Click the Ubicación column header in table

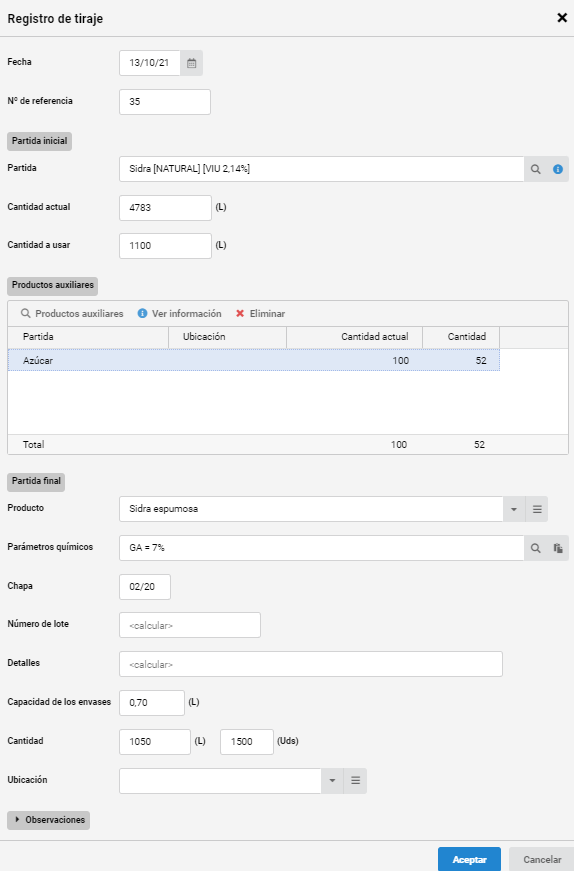coord(228,337)
